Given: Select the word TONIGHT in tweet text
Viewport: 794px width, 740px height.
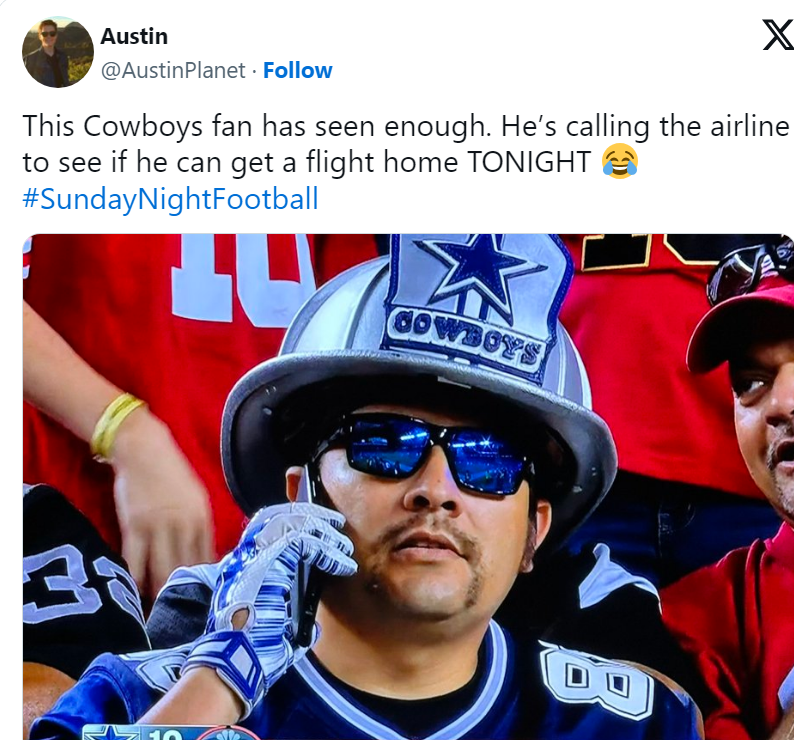Looking at the screenshot, I should (x=528, y=162).
